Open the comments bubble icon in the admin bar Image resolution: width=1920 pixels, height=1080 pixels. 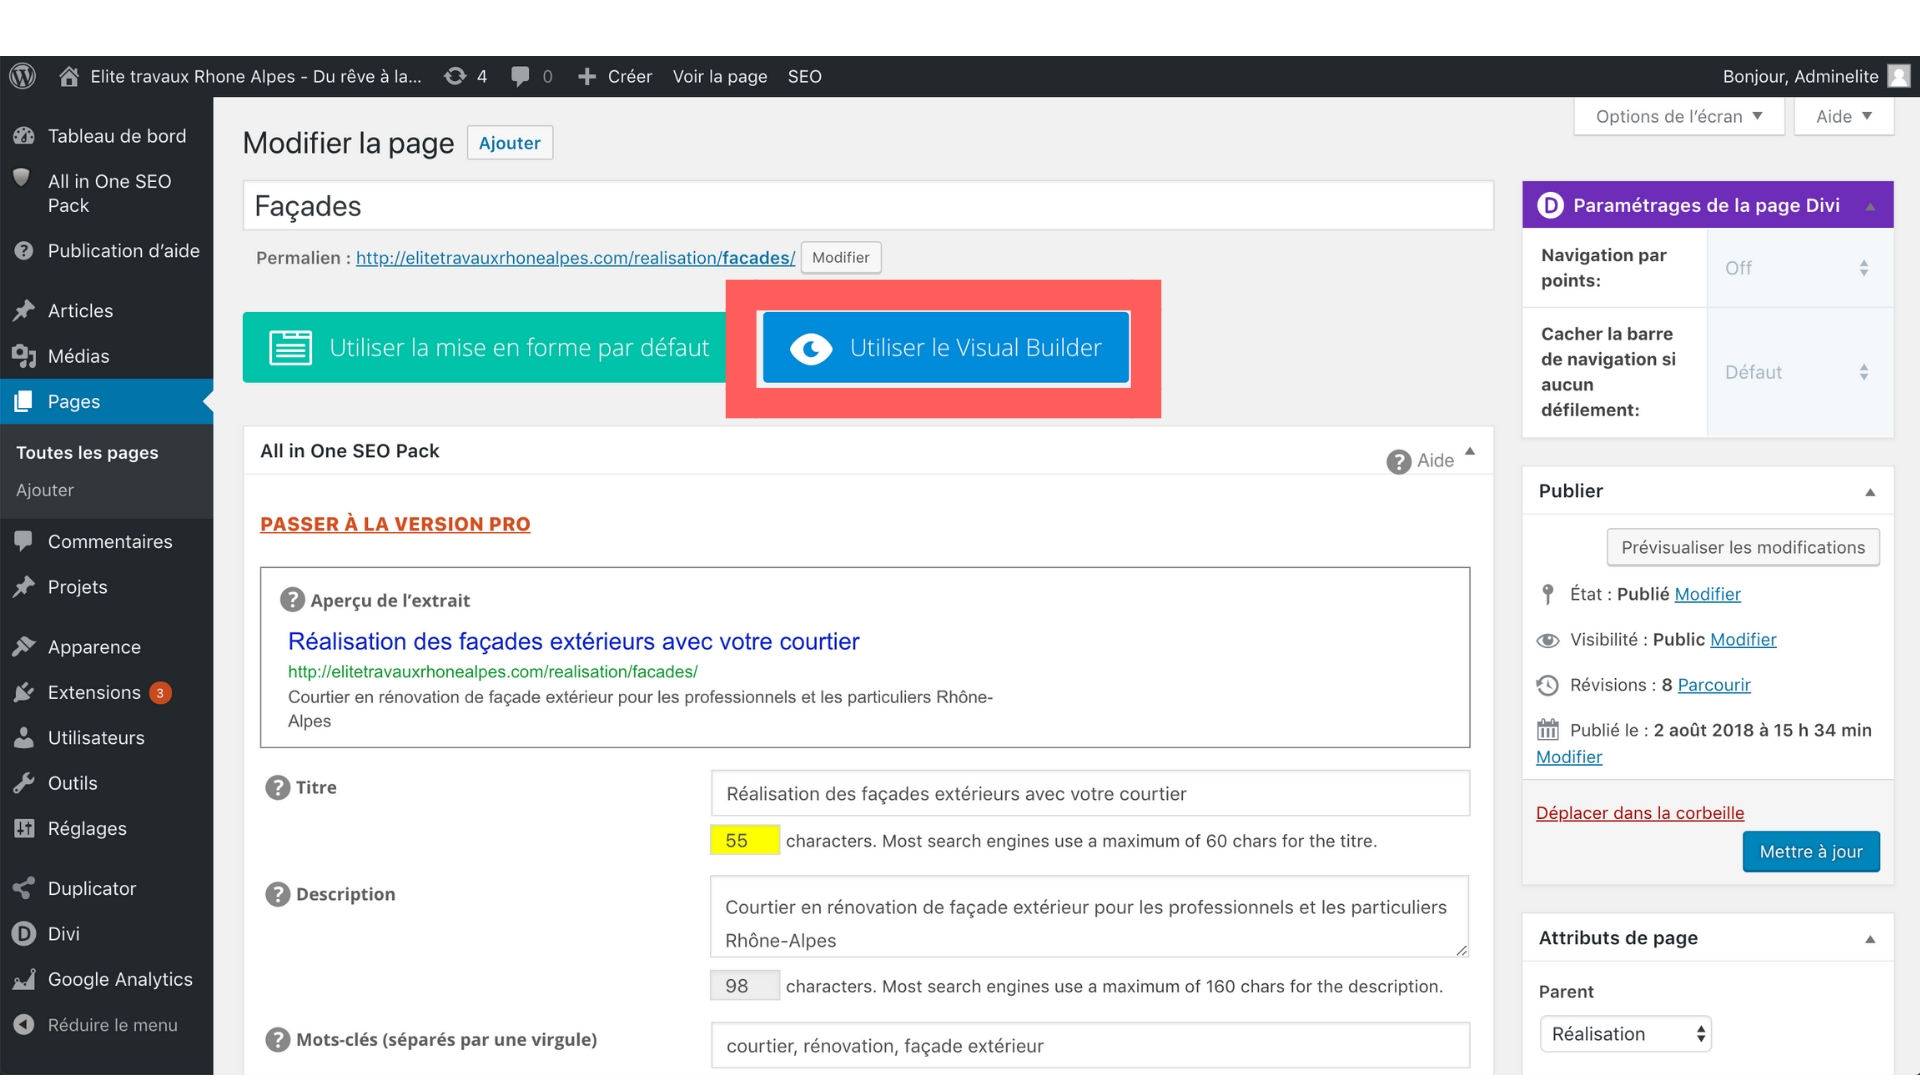[520, 76]
